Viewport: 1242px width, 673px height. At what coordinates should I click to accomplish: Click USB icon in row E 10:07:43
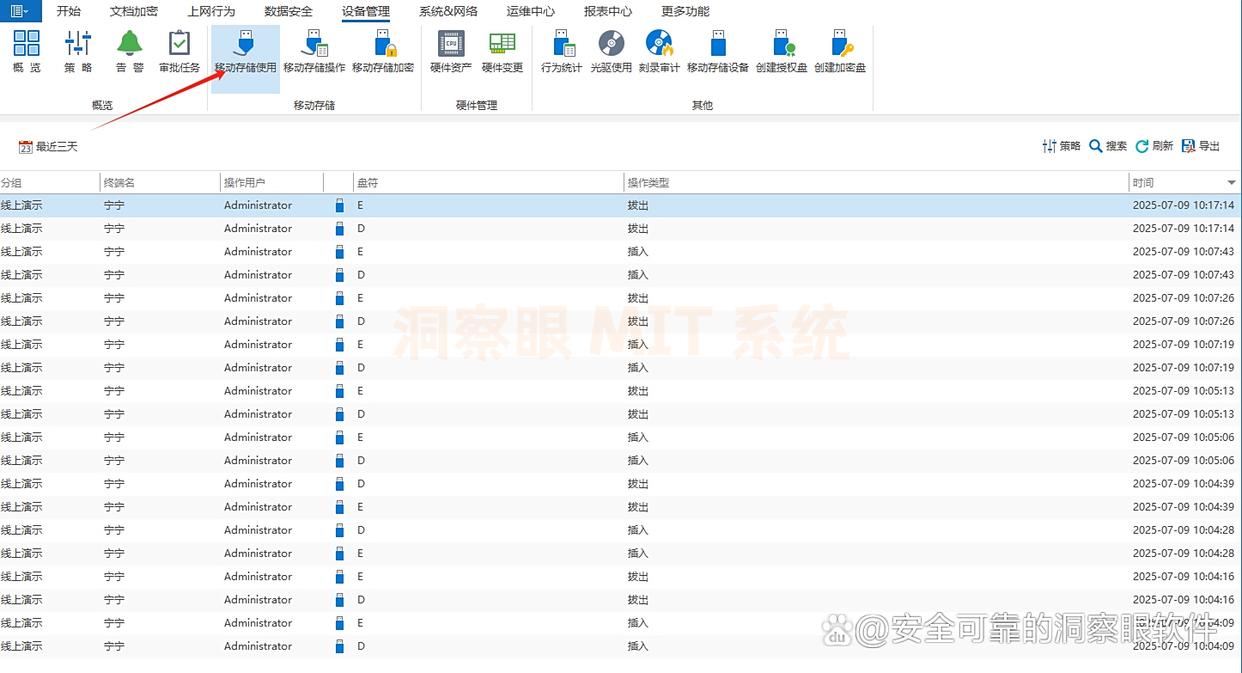coord(339,251)
